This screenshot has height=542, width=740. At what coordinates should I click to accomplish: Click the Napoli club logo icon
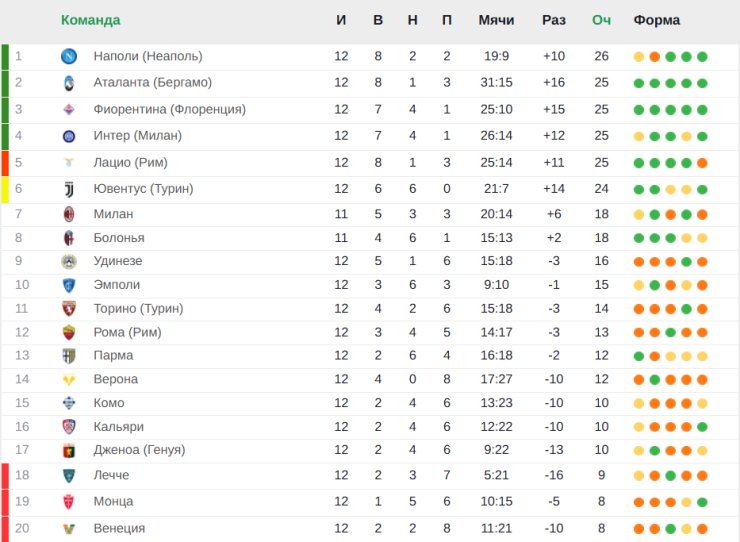68,56
